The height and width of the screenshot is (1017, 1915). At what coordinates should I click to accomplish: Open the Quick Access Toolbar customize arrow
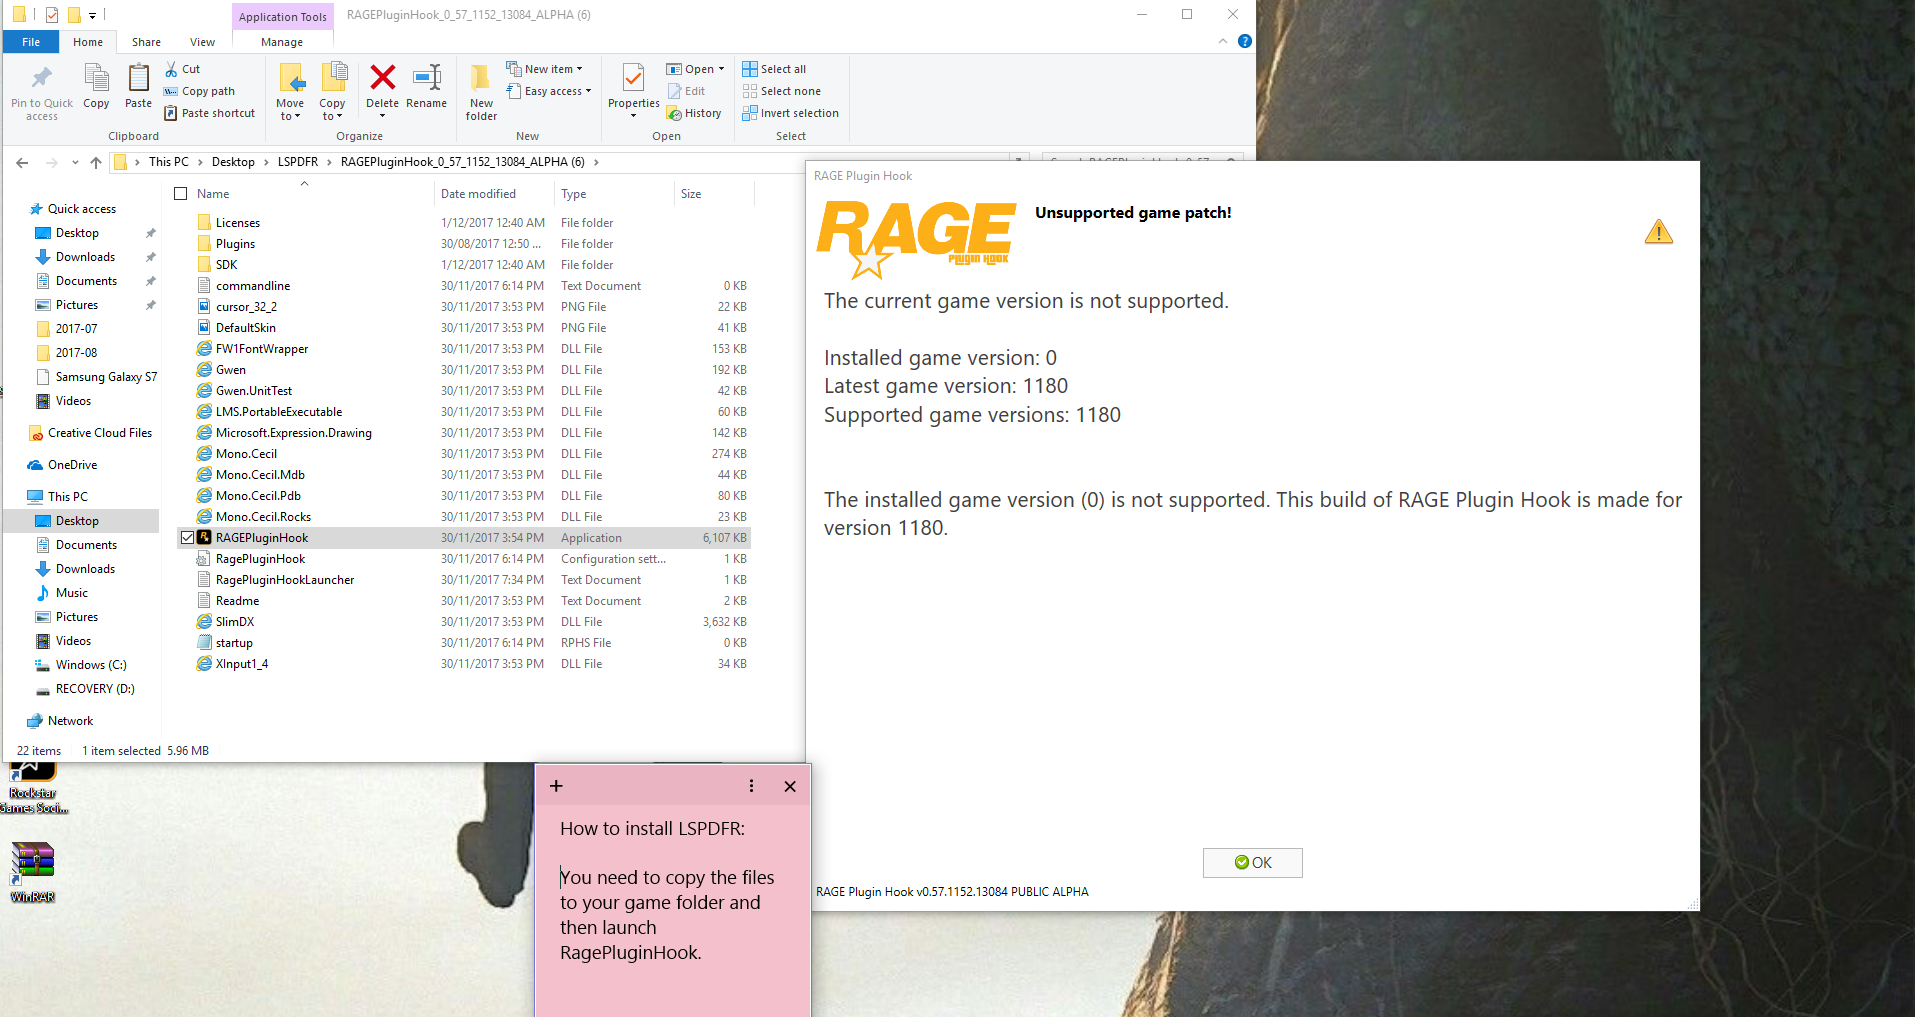tap(92, 15)
